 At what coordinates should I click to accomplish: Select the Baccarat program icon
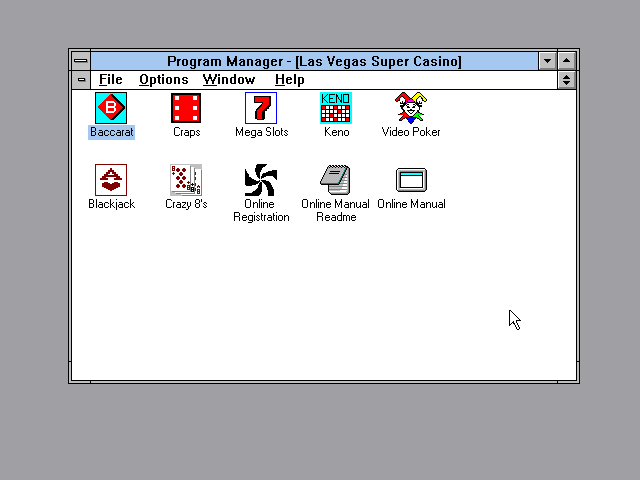pyautogui.click(x=111, y=108)
